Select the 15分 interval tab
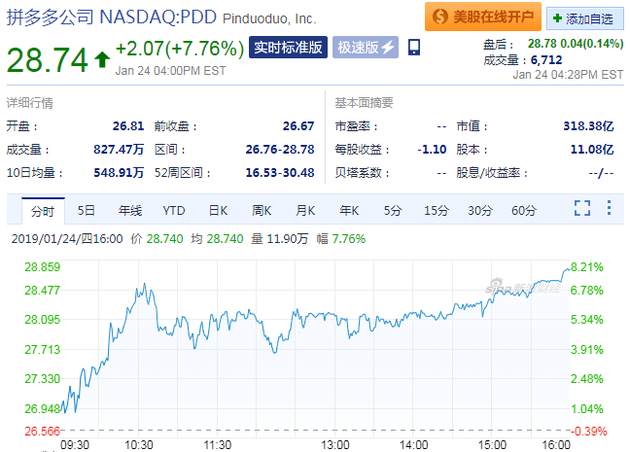 pos(436,210)
